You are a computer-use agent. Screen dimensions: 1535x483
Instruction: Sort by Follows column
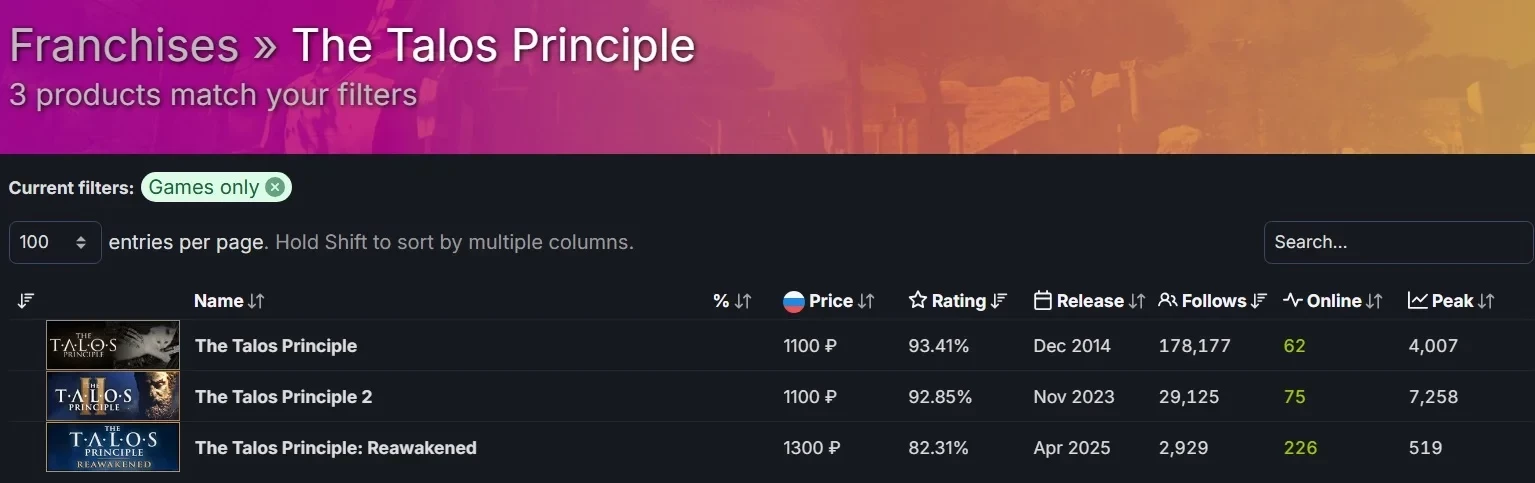[1213, 301]
